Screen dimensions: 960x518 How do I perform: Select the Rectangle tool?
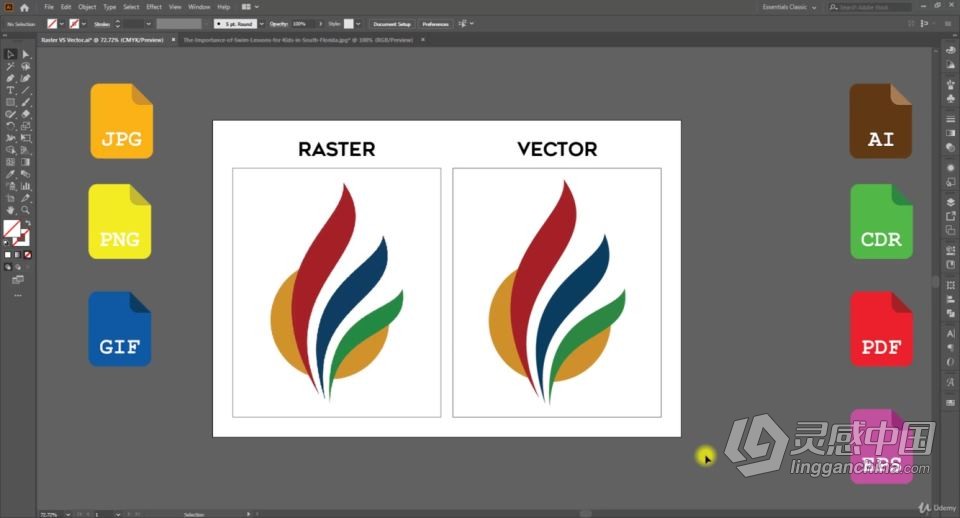coord(10,102)
